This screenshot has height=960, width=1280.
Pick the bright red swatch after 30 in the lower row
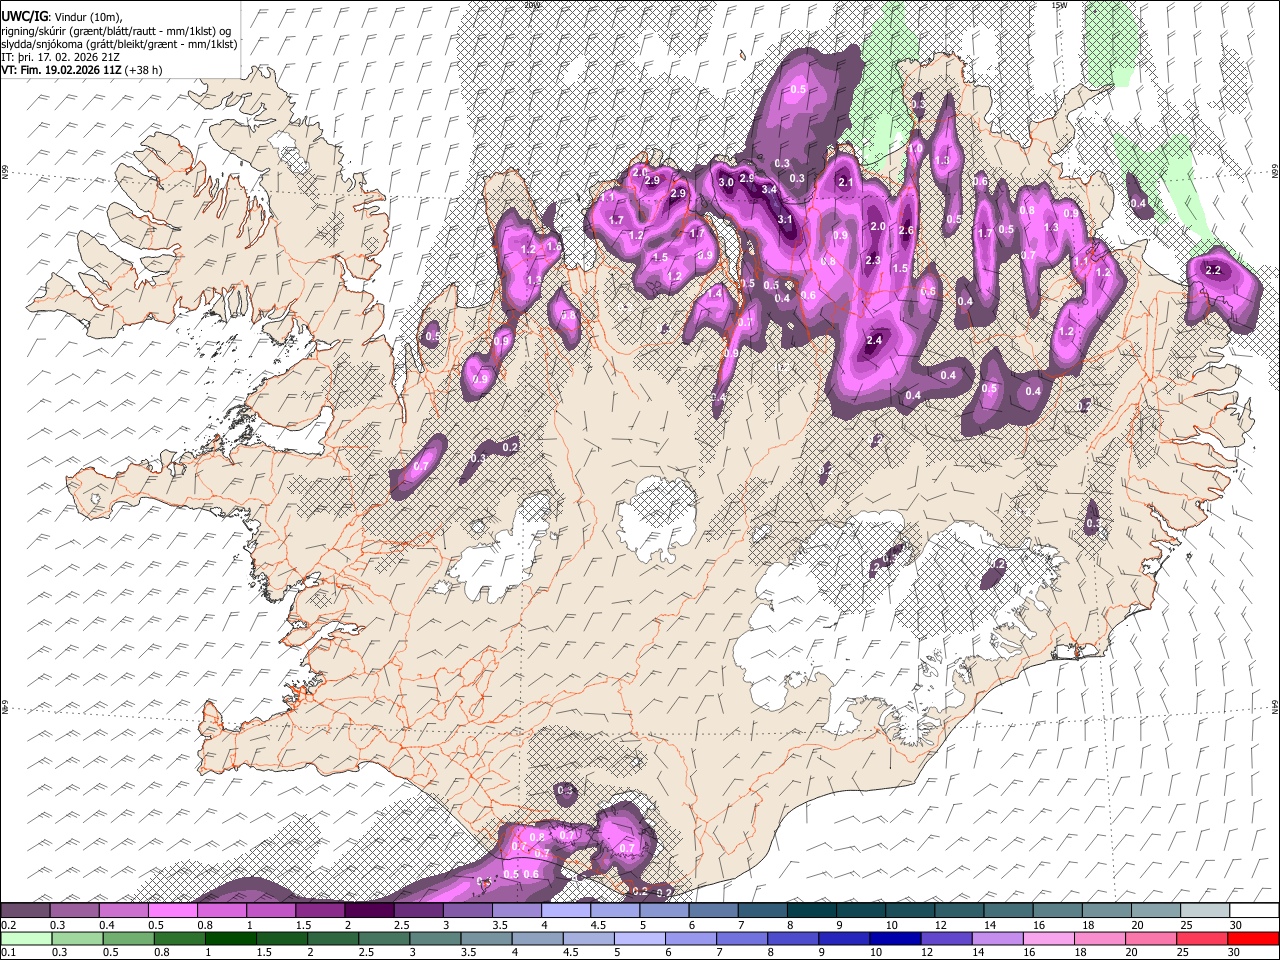[1254, 938]
